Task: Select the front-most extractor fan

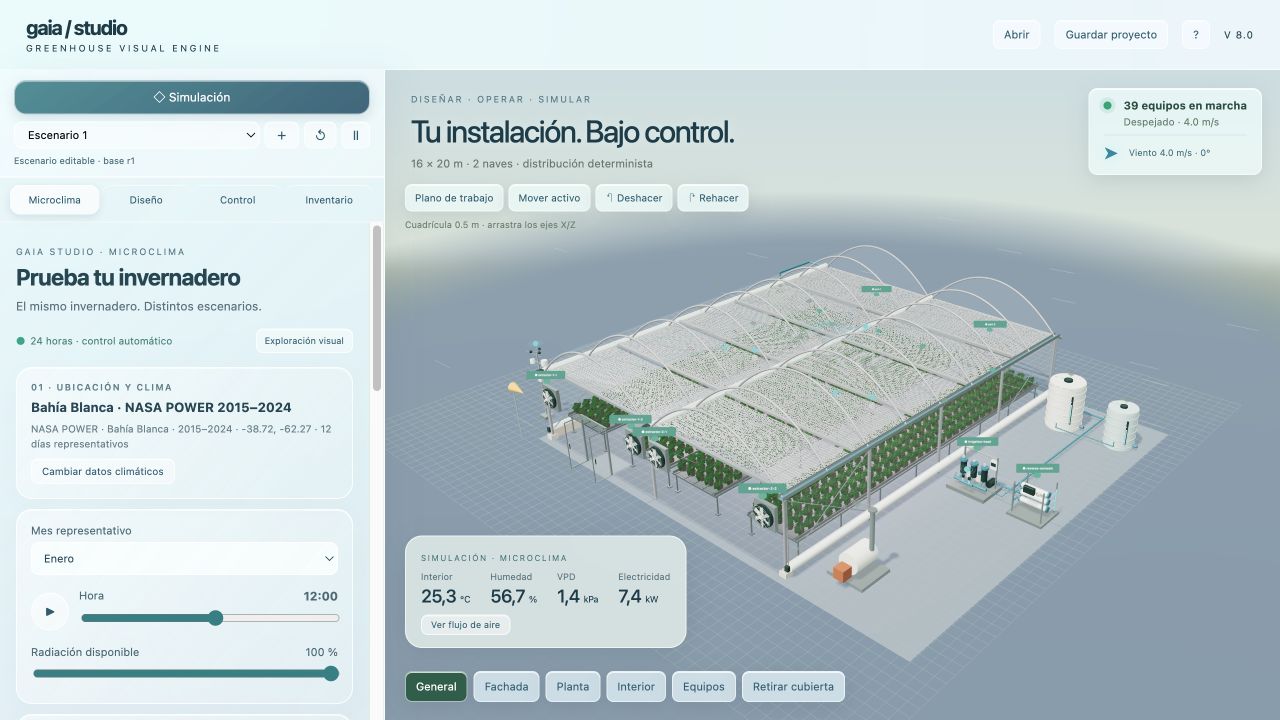Action: [x=763, y=514]
